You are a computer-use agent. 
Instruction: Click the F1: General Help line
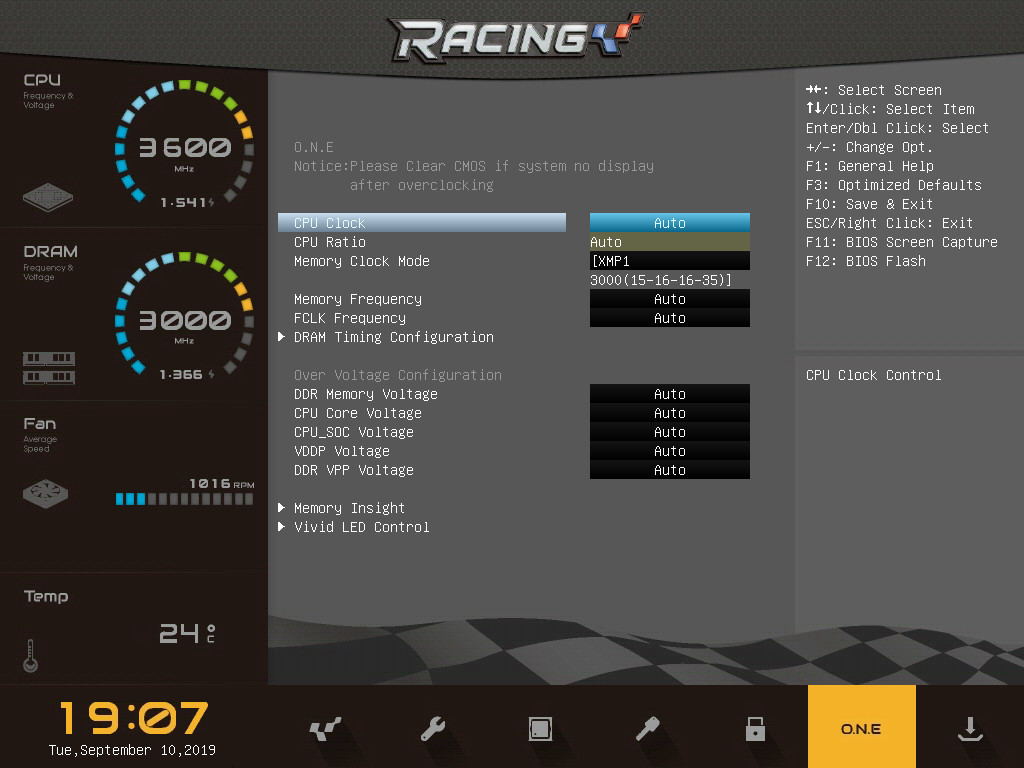click(x=869, y=166)
